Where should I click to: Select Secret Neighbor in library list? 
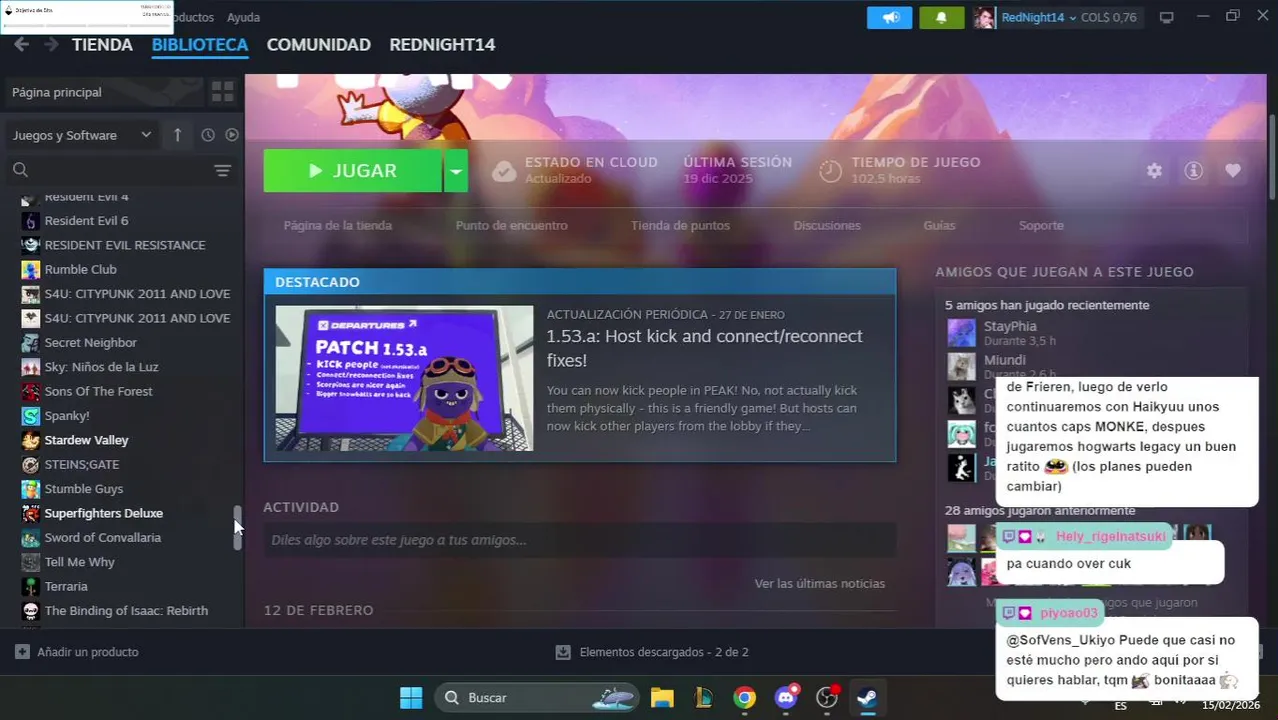[x=90, y=342]
